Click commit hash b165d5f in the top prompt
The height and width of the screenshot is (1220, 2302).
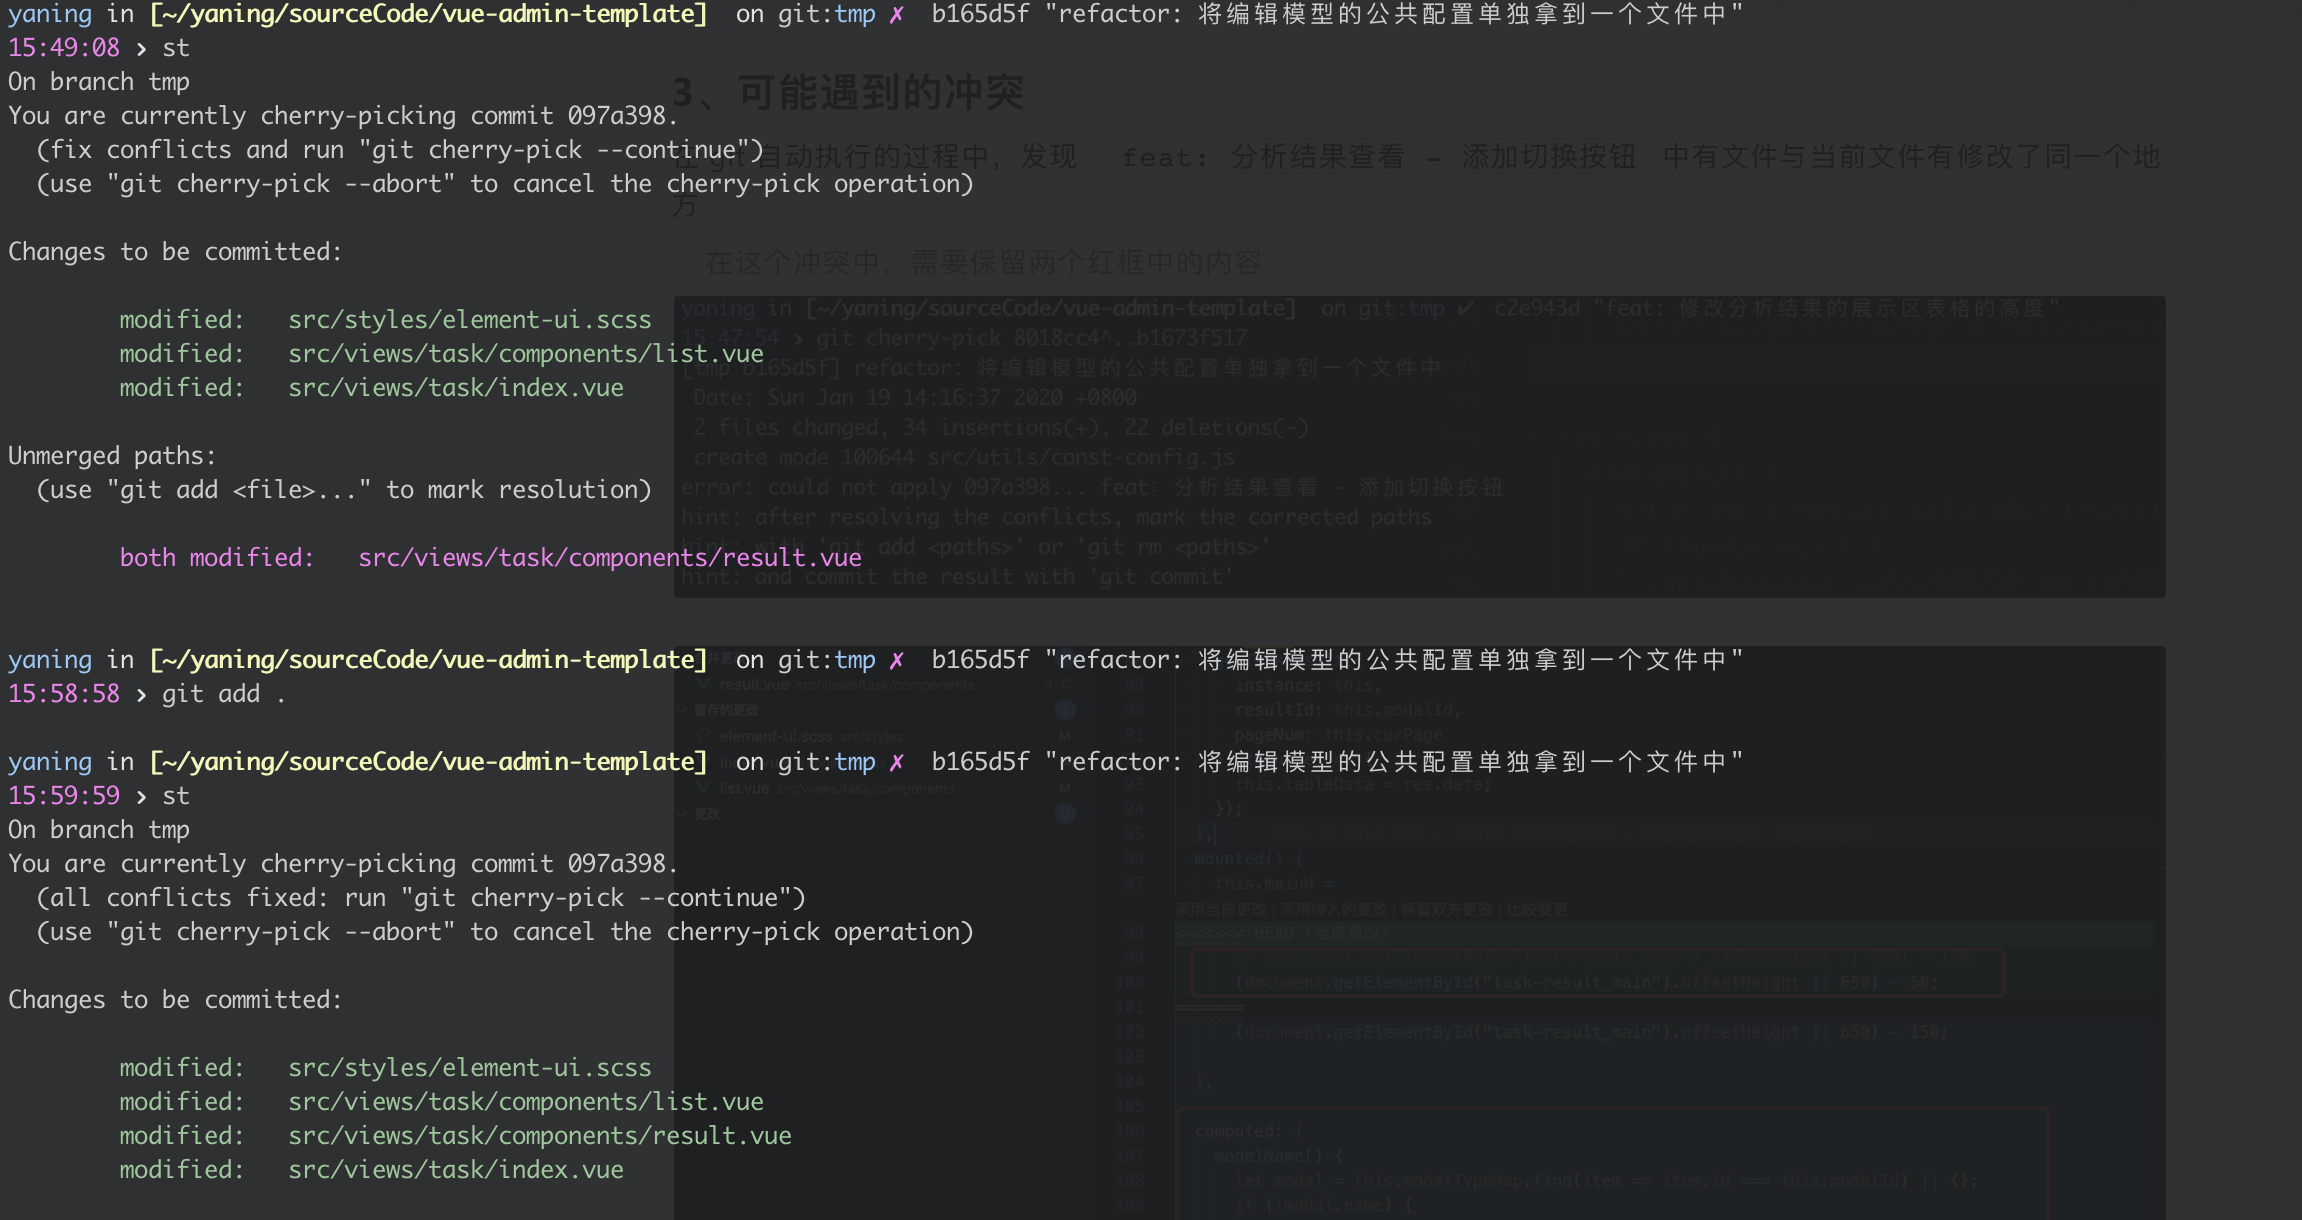(x=980, y=15)
